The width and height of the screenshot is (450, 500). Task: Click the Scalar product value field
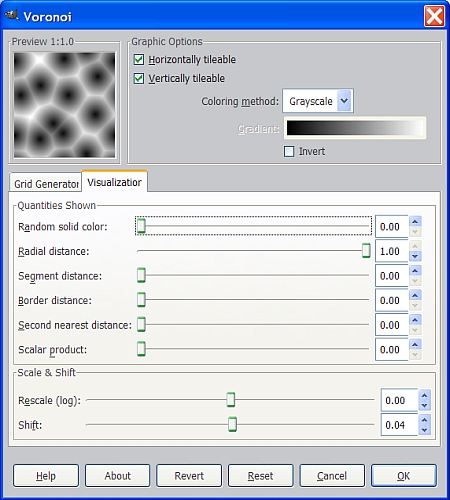392,349
